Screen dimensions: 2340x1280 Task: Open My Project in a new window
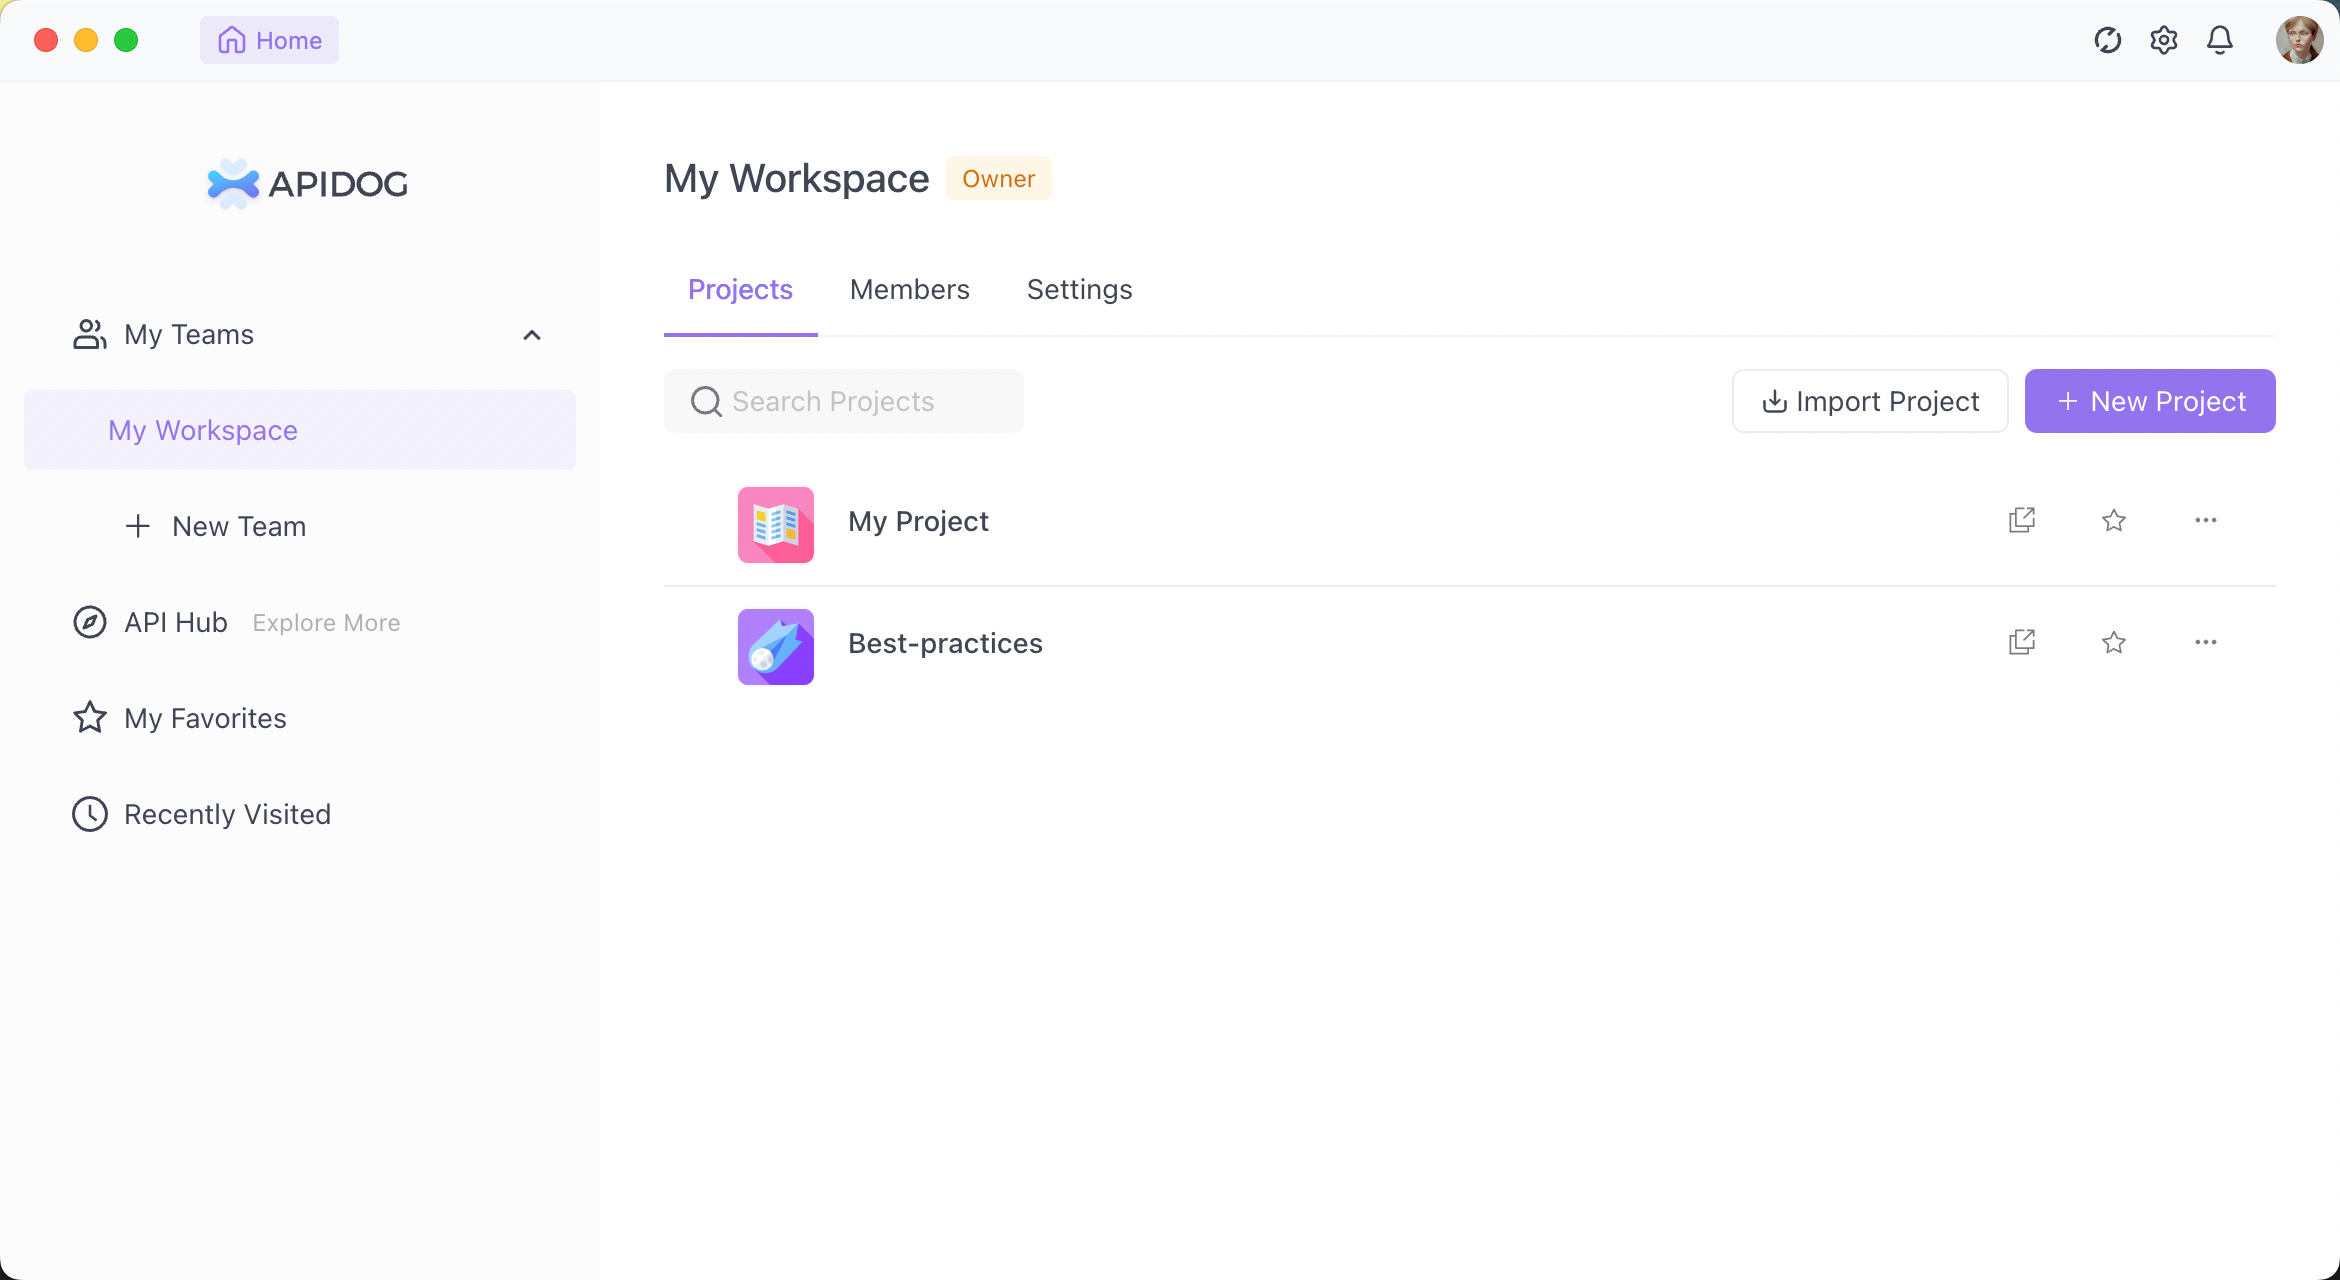point(2021,520)
